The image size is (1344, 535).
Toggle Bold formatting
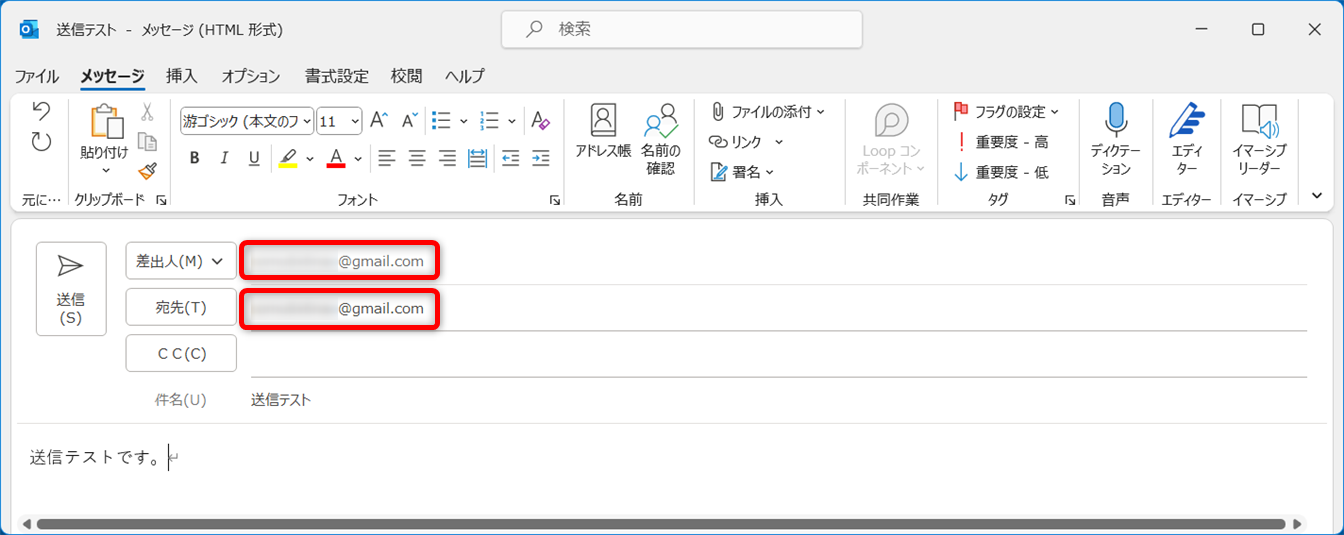pyautogui.click(x=194, y=158)
